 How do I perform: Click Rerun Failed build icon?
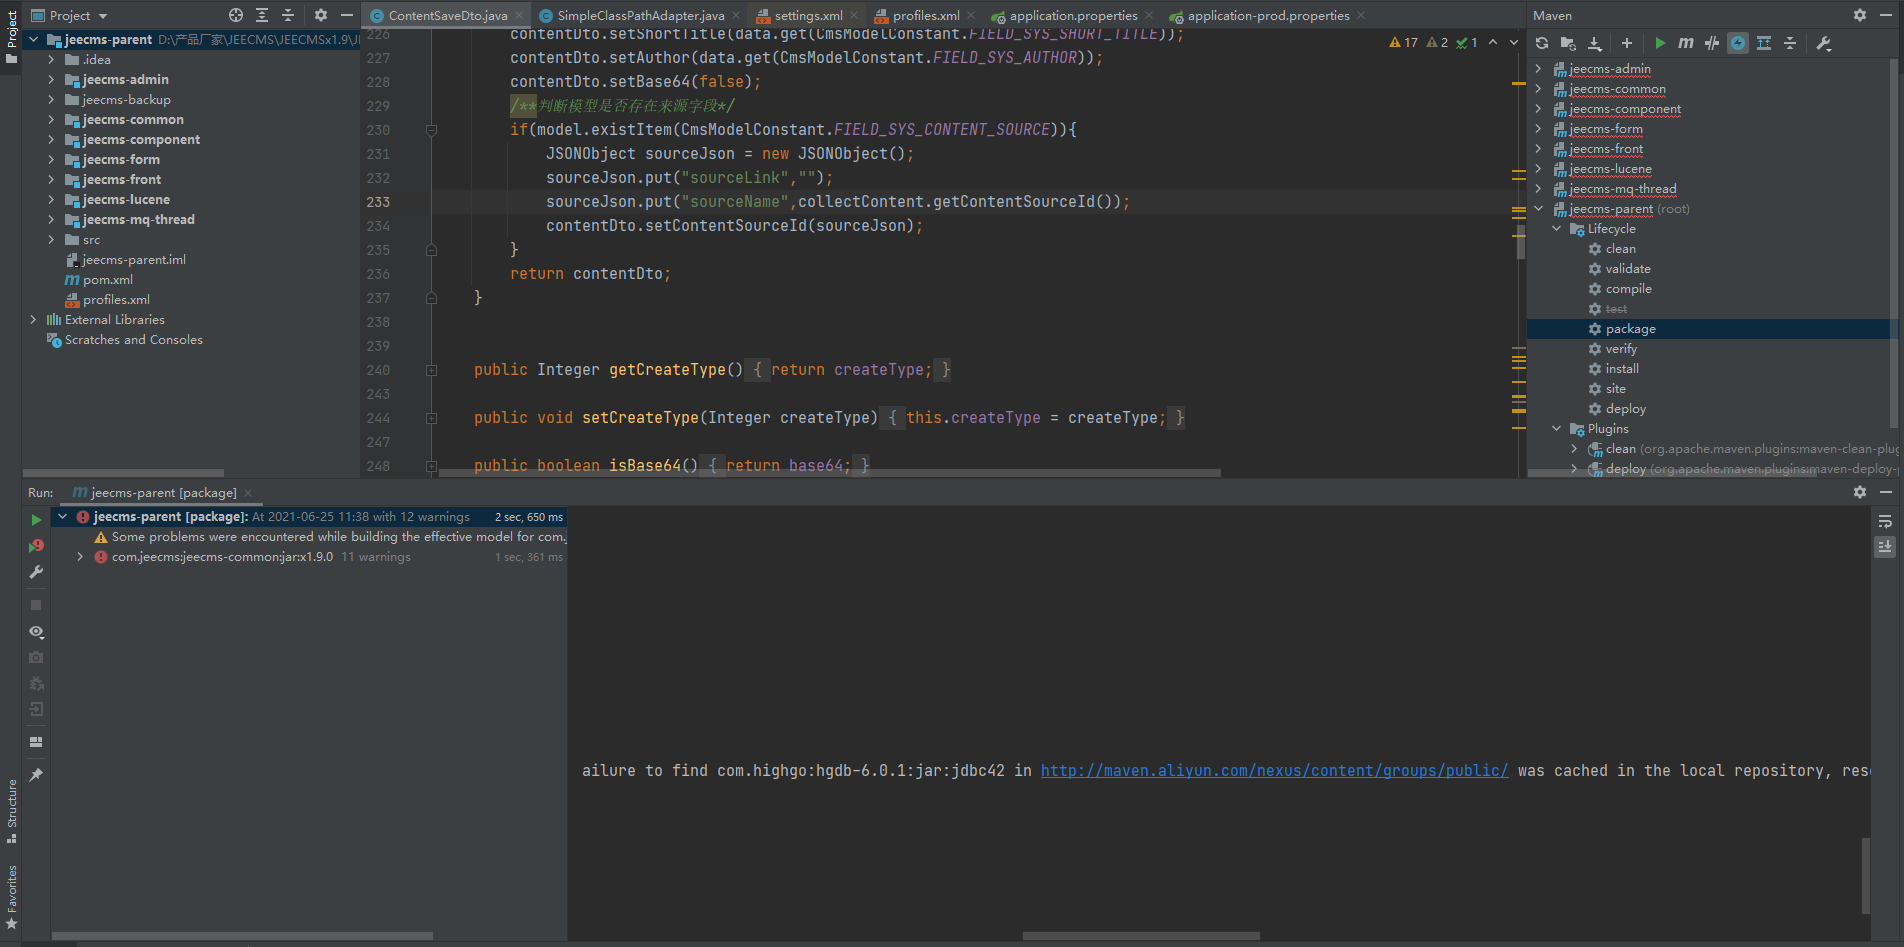click(36, 546)
